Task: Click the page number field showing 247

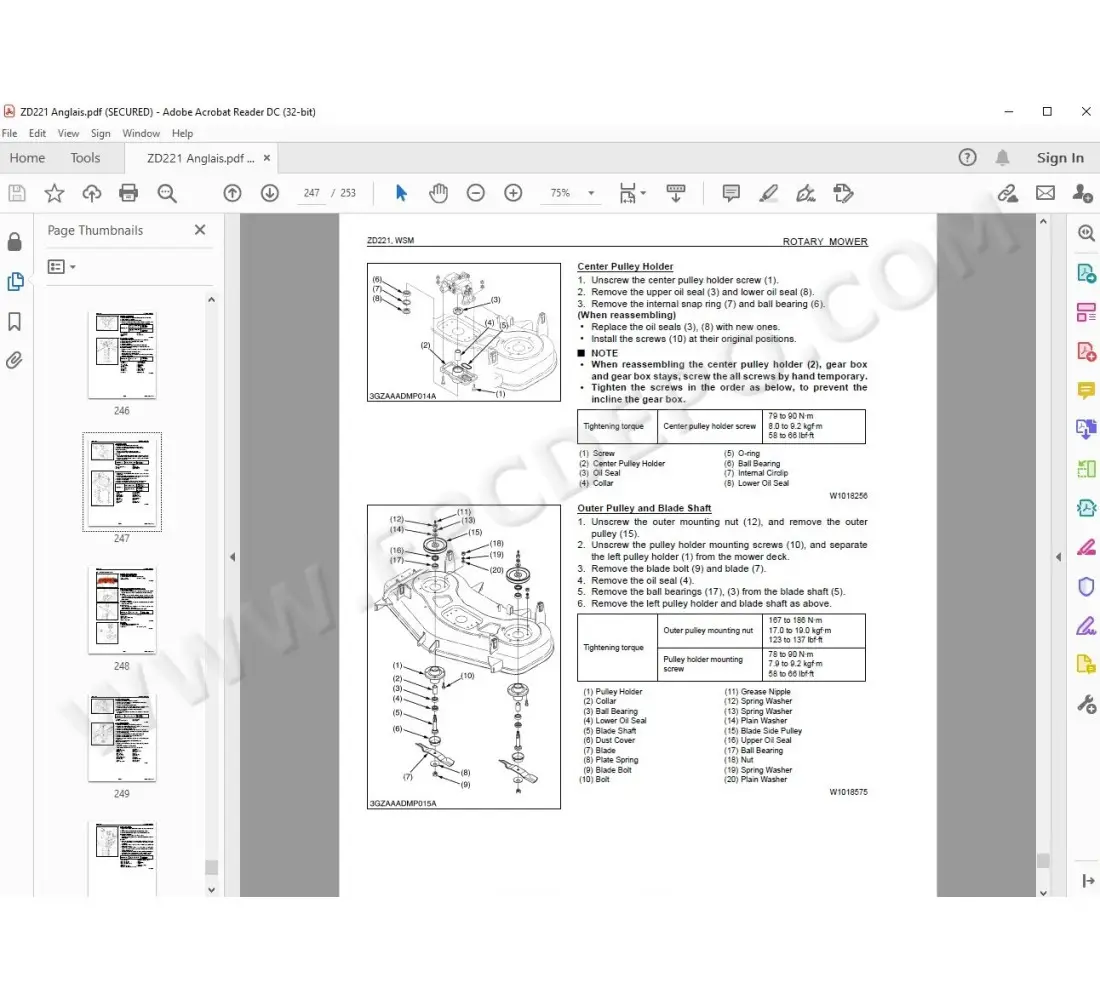Action: (311, 193)
